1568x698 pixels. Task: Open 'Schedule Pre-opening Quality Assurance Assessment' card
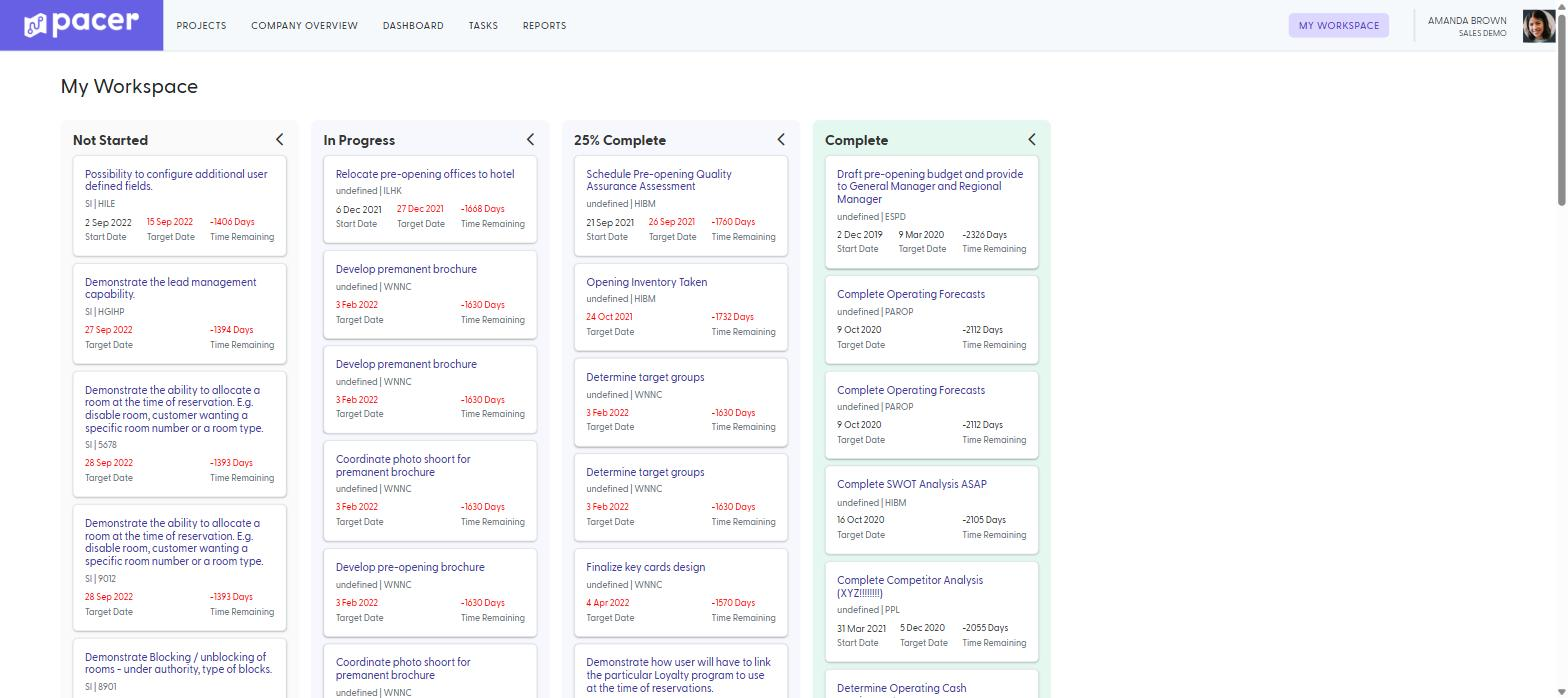[x=681, y=205]
